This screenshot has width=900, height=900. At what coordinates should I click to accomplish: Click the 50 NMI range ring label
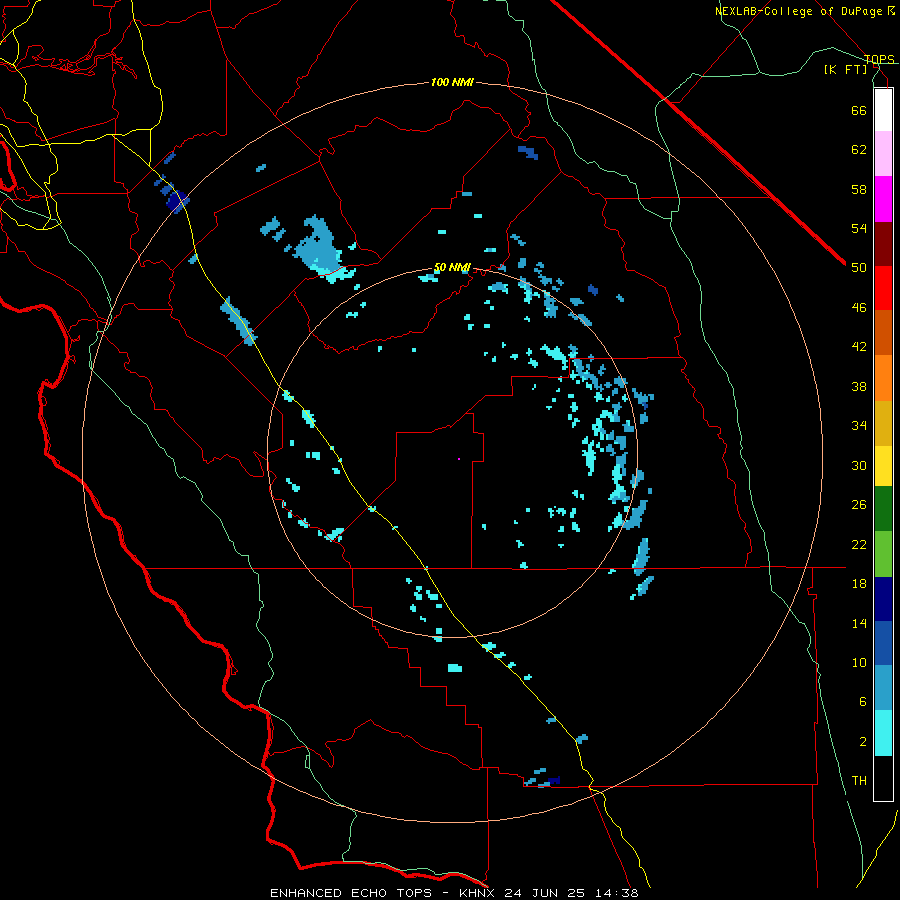[x=452, y=267]
